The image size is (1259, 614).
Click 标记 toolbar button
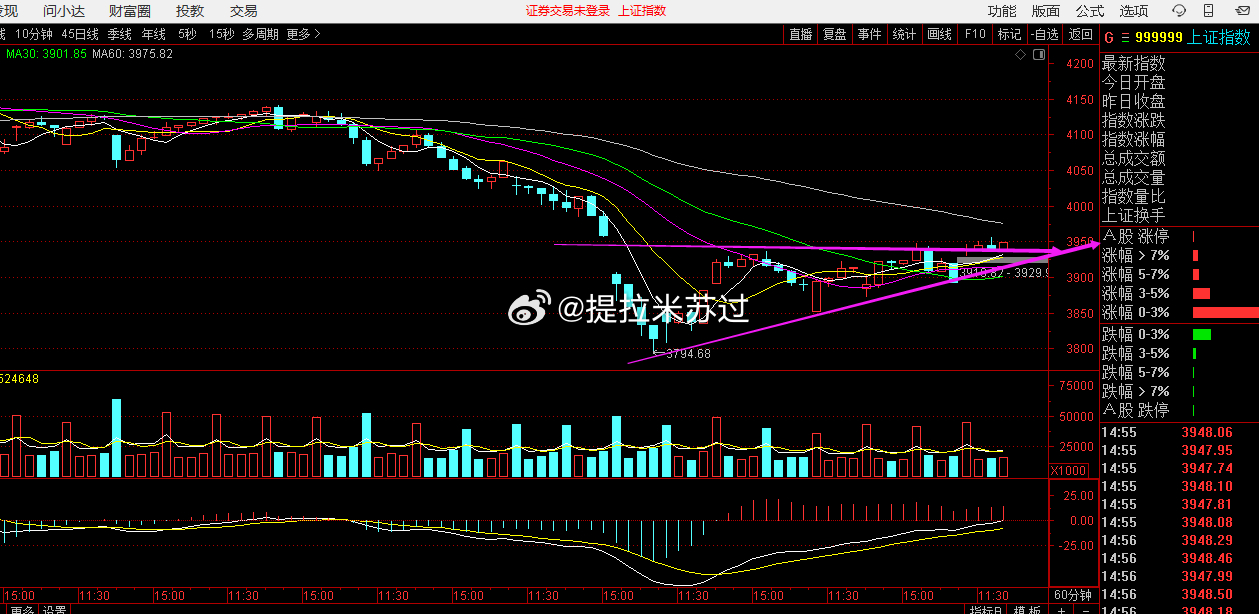(x=1009, y=34)
